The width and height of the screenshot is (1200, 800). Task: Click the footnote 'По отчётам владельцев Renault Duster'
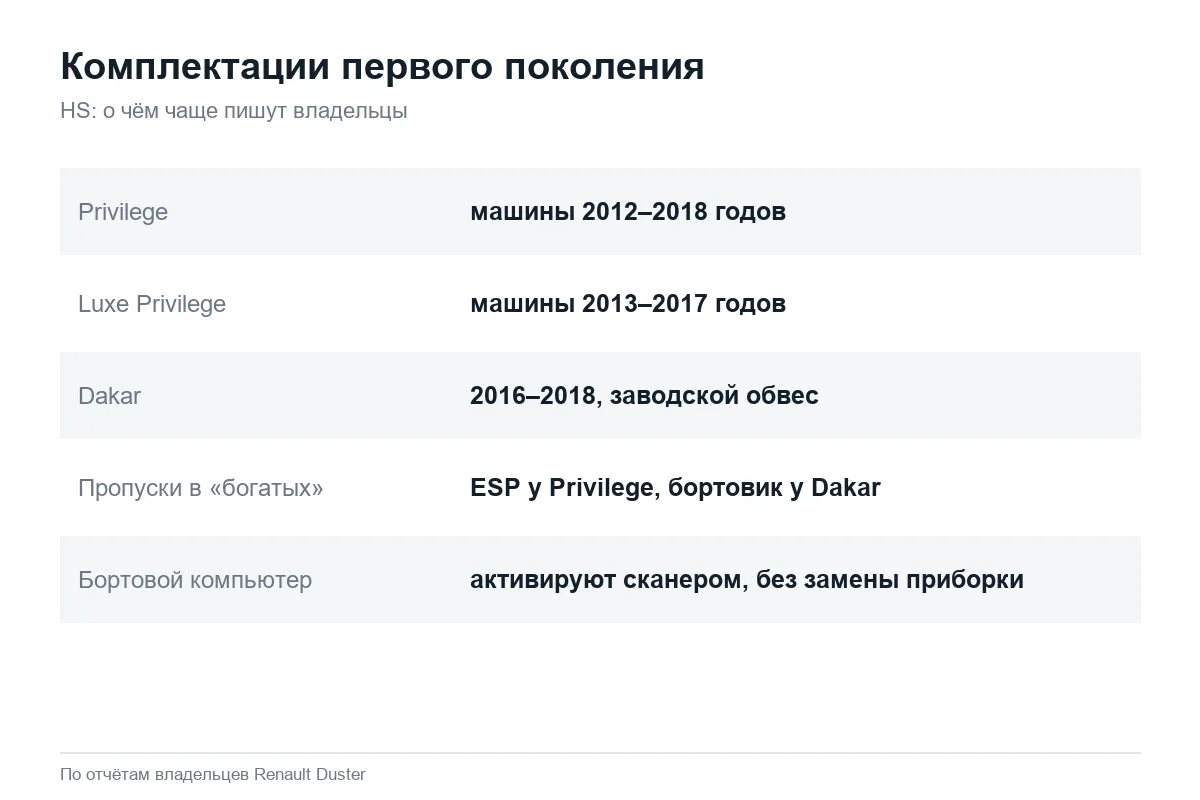point(213,774)
